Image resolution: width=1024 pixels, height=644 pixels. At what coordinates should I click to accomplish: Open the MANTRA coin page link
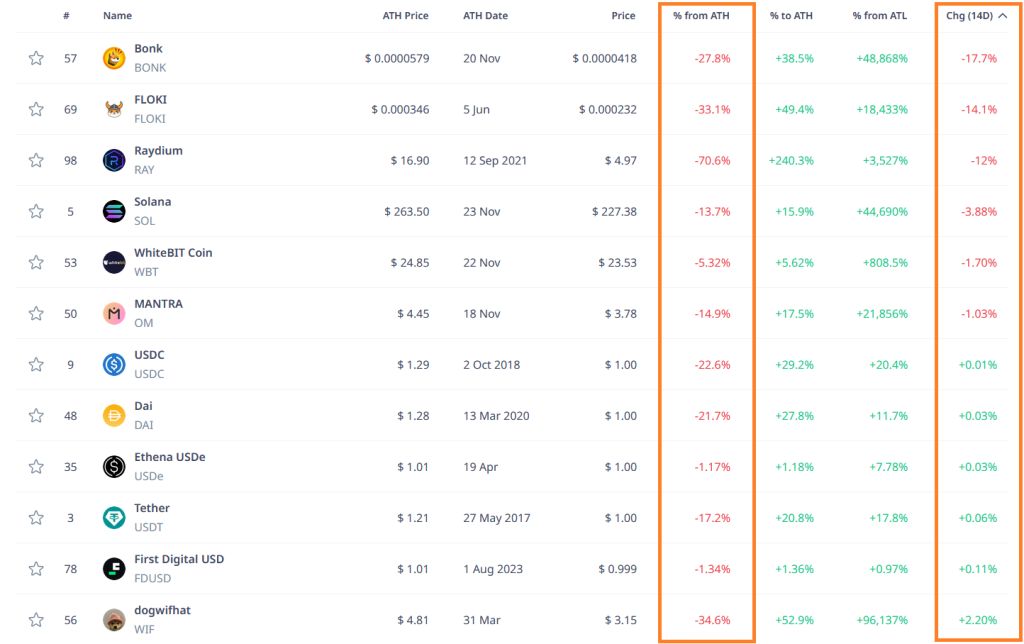pos(159,304)
